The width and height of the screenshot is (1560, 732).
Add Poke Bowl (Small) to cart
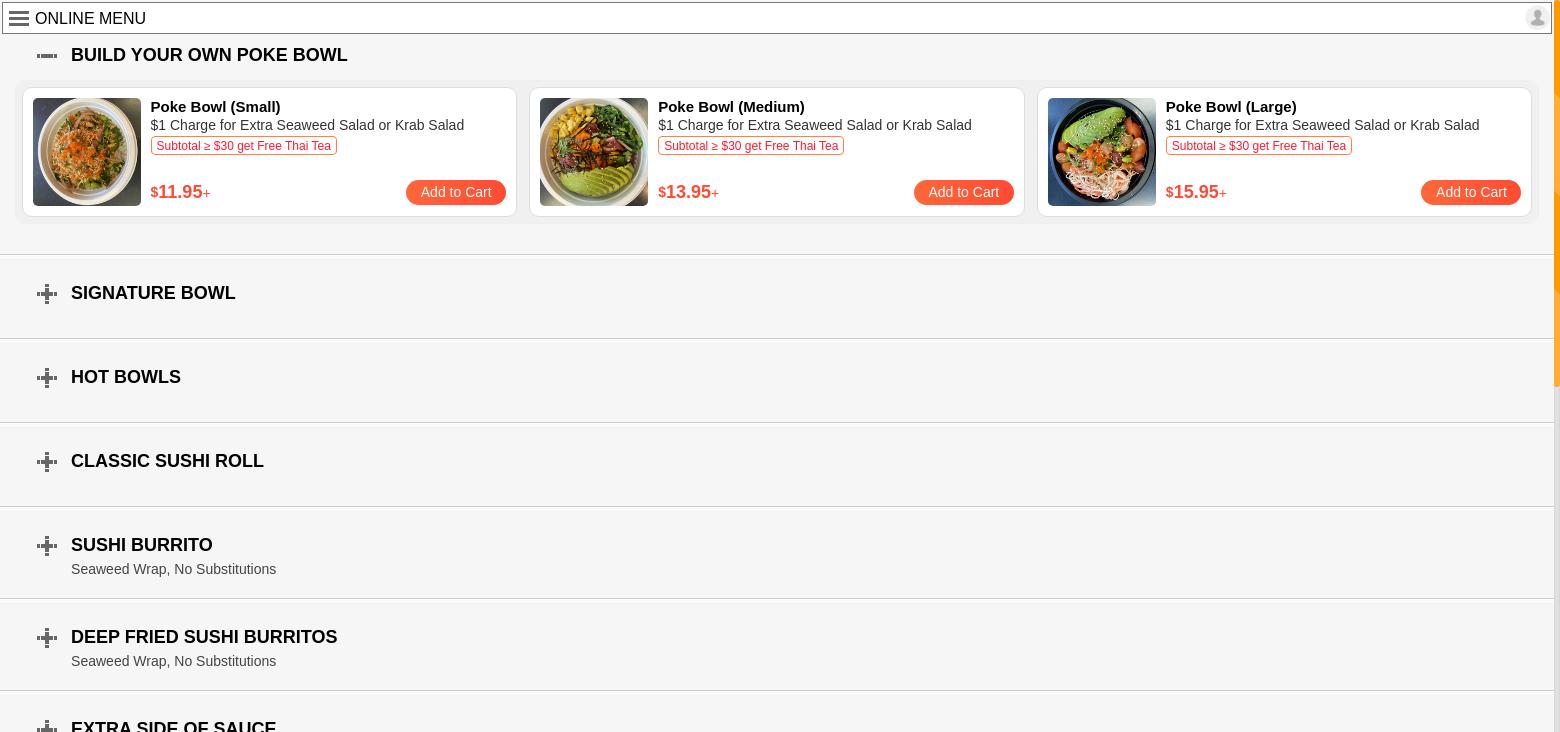click(456, 192)
